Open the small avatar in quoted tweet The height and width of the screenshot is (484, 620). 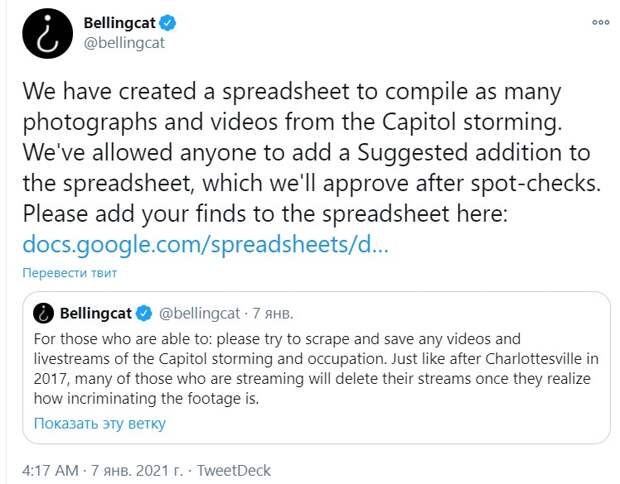pos(43,314)
